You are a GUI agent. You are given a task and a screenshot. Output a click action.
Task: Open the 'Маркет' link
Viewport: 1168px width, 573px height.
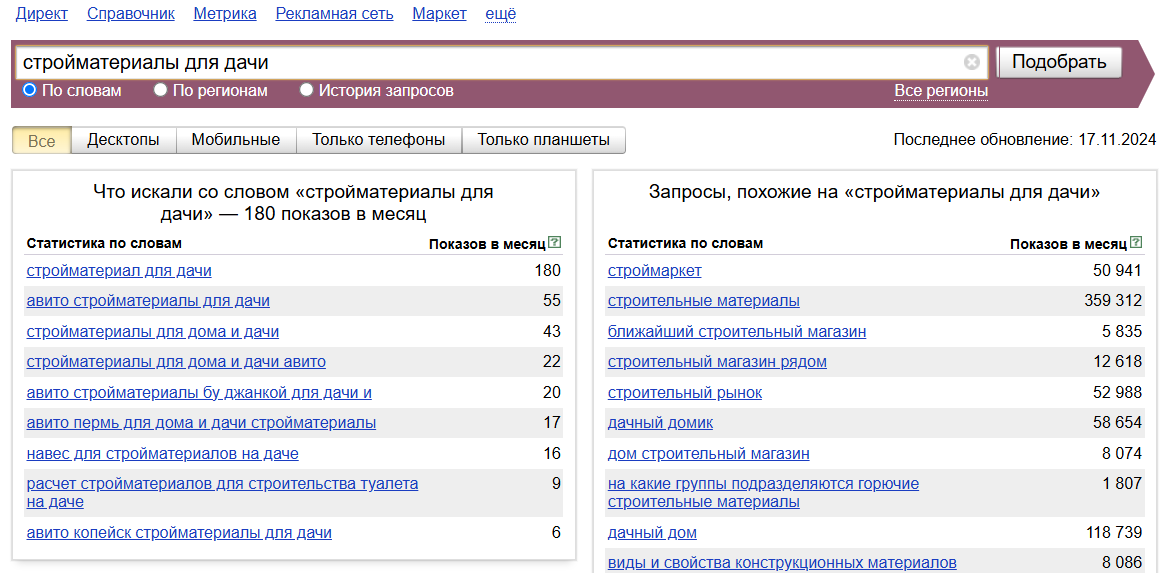pos(439,13)
